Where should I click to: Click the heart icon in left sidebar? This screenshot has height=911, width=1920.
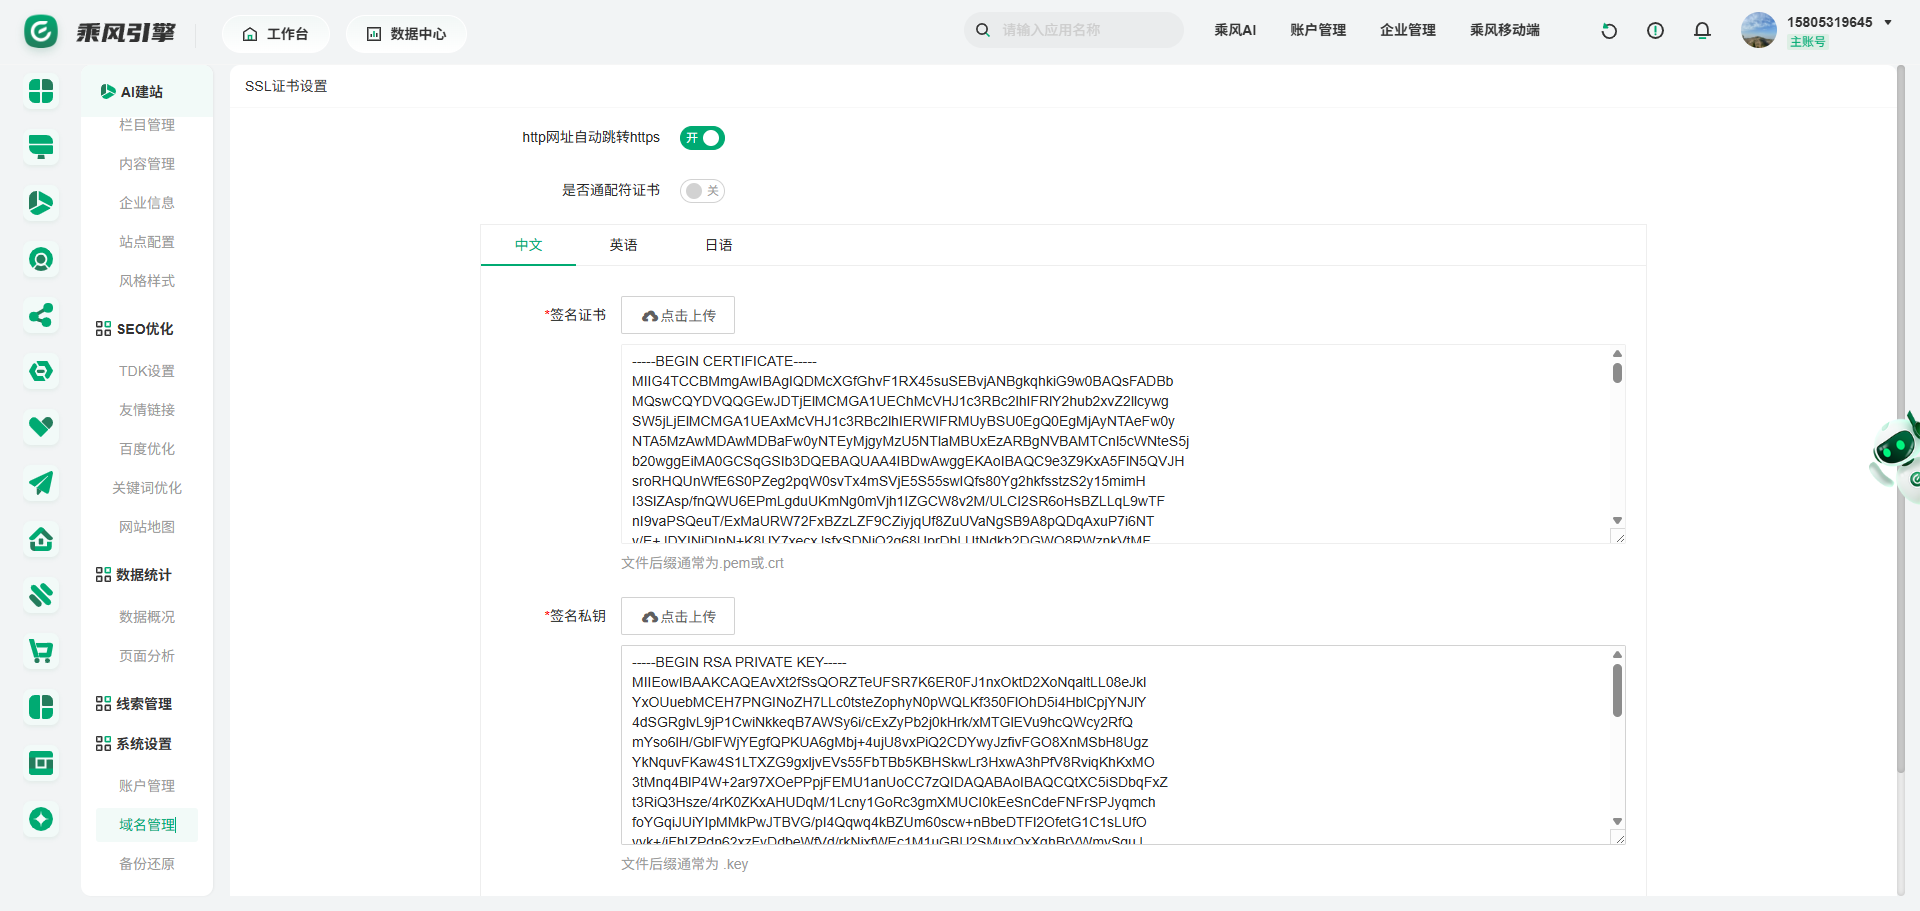pos(41,427)
